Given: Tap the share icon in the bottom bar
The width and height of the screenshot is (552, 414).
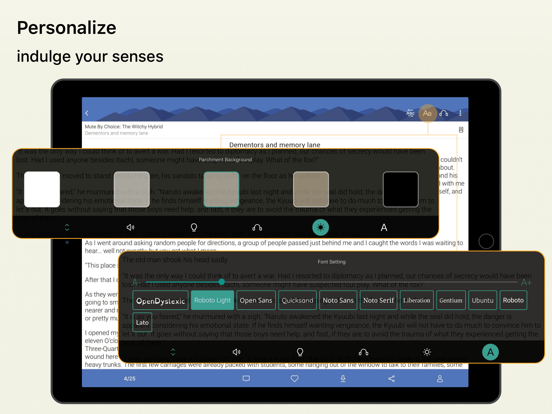Looking at the screenshot, I should tap(391, 378).
